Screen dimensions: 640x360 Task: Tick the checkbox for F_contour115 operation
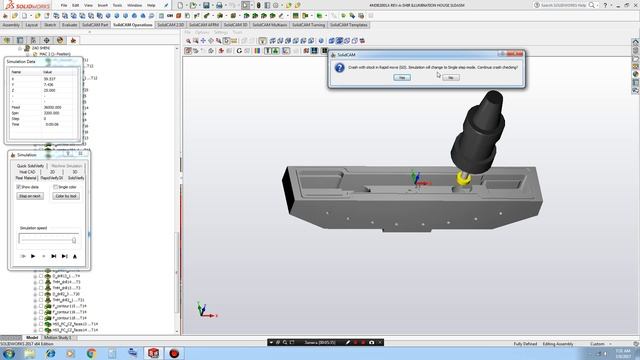pyautogui.click(x=41, y=306)
